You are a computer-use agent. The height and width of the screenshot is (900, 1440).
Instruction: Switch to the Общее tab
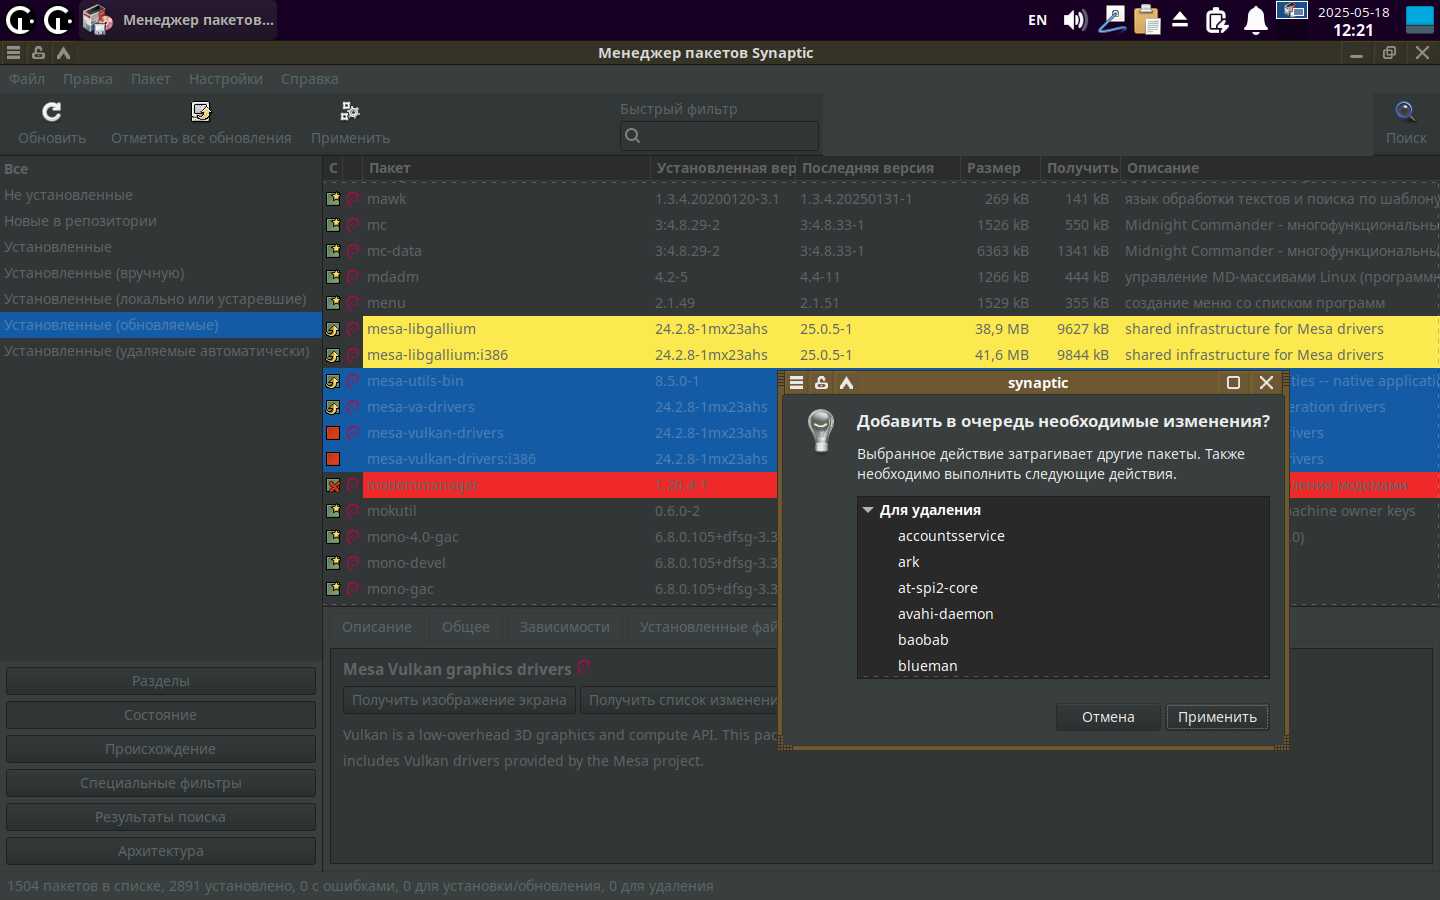pyautogui.click(x=466, y=627)
